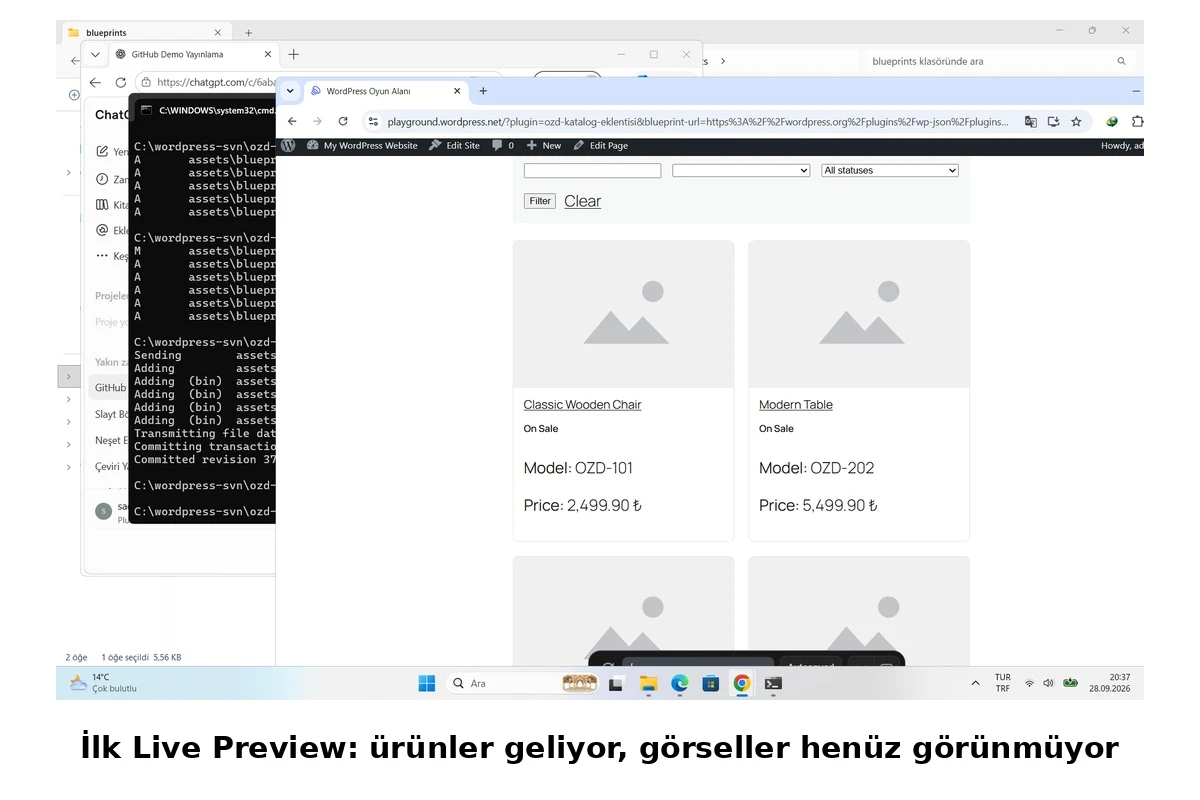Click the blueprints klasöründe ara search box
The image size is (1200, 800).
(998, 61)
